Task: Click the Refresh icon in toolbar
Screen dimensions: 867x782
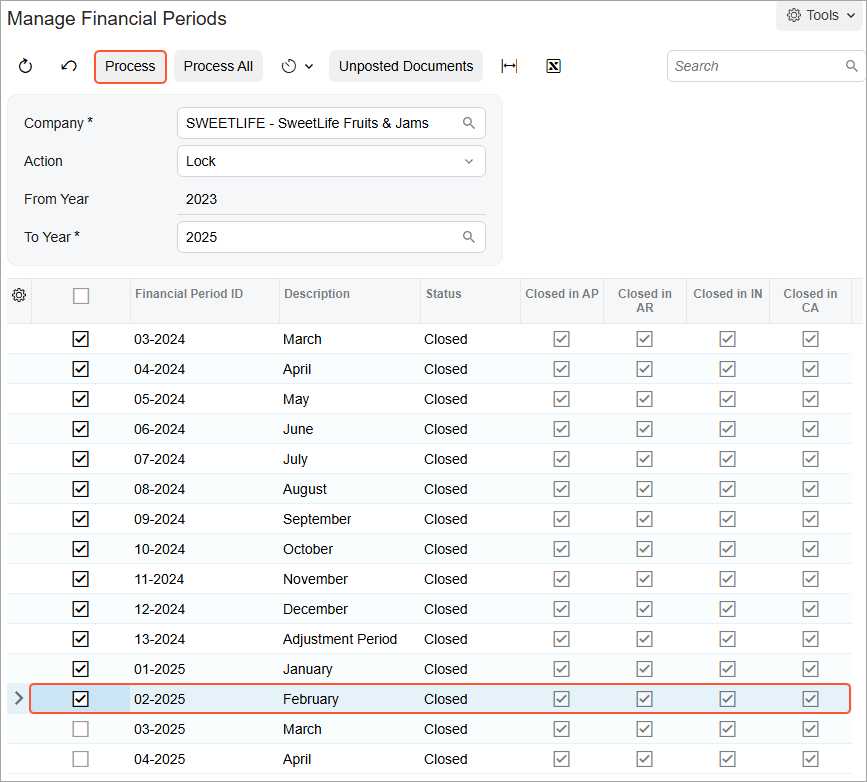Action: 26,66
